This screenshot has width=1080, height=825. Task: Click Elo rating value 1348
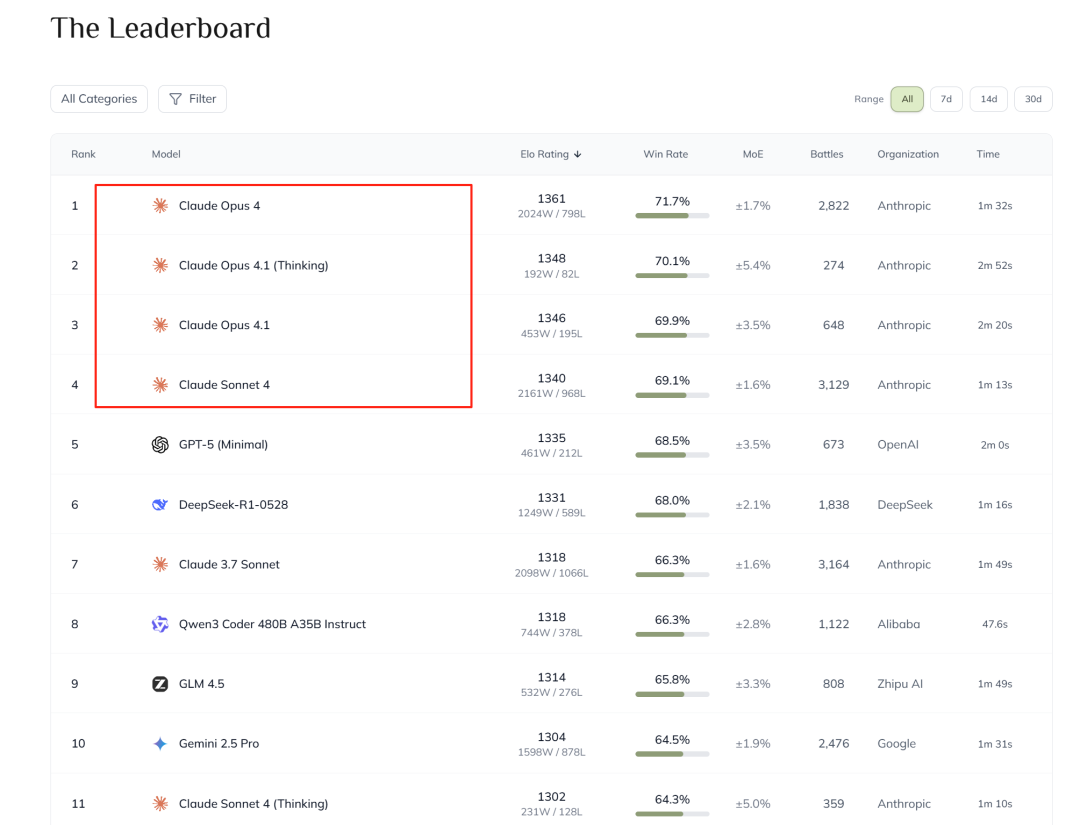[552, 259]
